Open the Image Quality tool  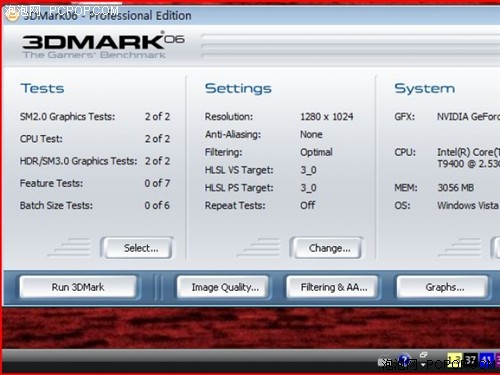tap(223, 287)
